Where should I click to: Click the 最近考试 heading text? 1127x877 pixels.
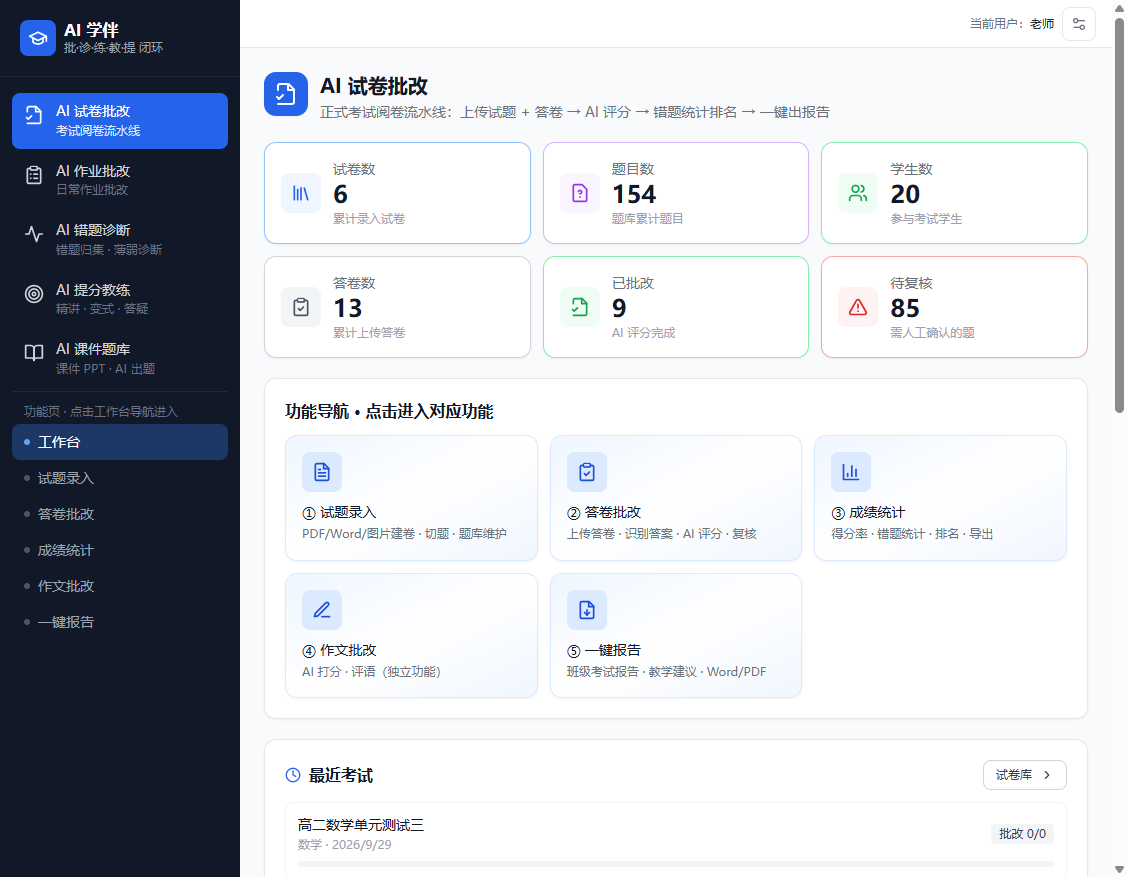click(x=341, y=776)
